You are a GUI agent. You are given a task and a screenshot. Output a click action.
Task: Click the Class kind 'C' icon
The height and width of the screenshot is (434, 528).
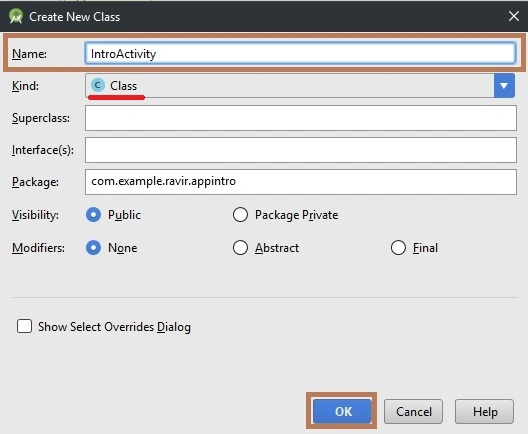coord(98,86)
